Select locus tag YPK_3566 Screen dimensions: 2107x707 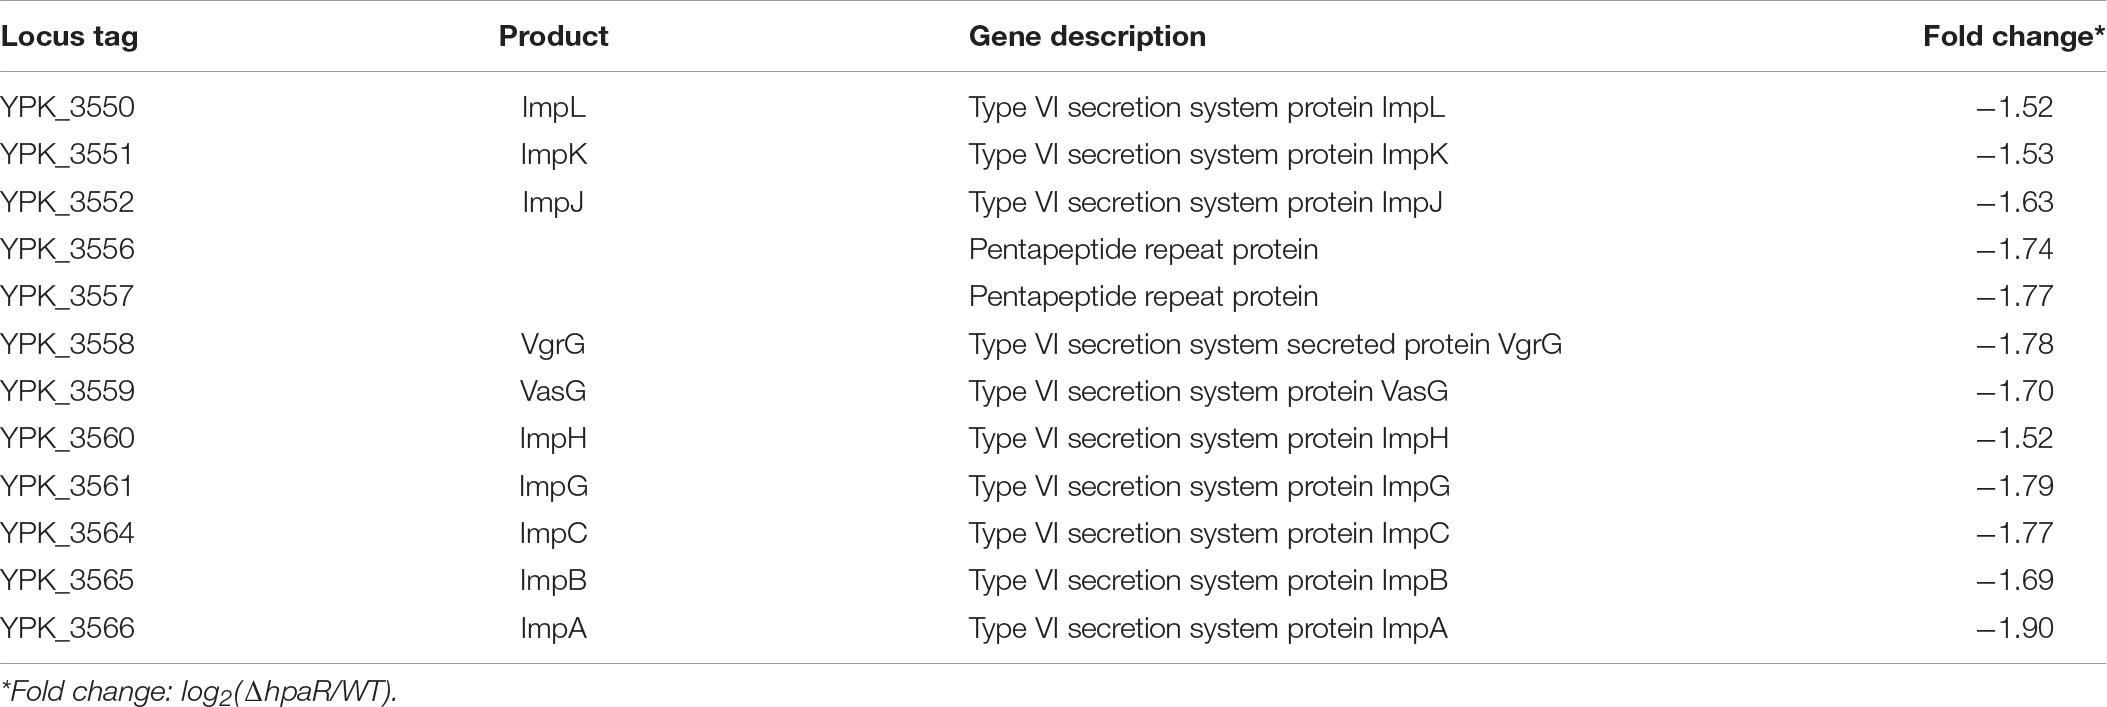click(67, 628)
